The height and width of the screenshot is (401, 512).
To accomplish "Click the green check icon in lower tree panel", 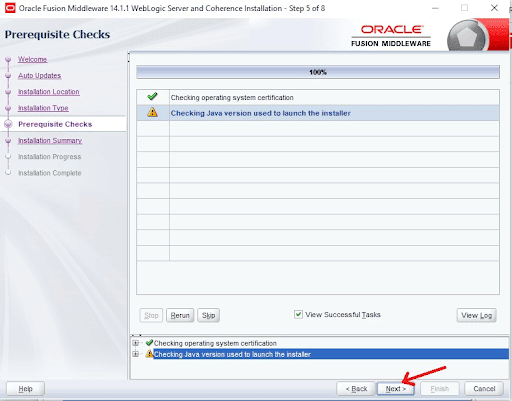I will pyautogui.click(x=149, y=343).
